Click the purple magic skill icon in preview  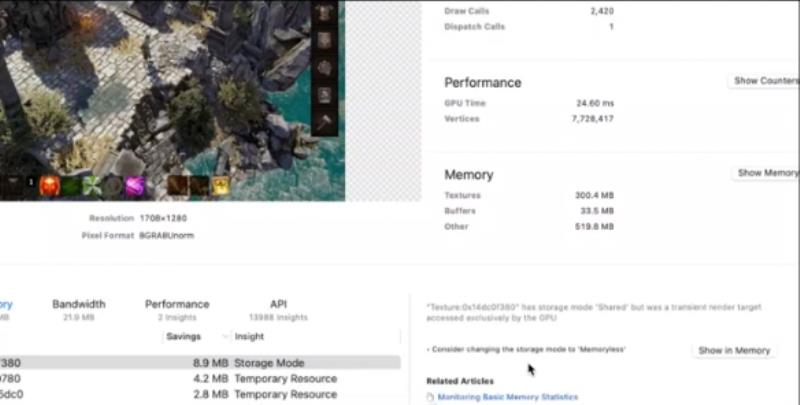click(135, 185)
